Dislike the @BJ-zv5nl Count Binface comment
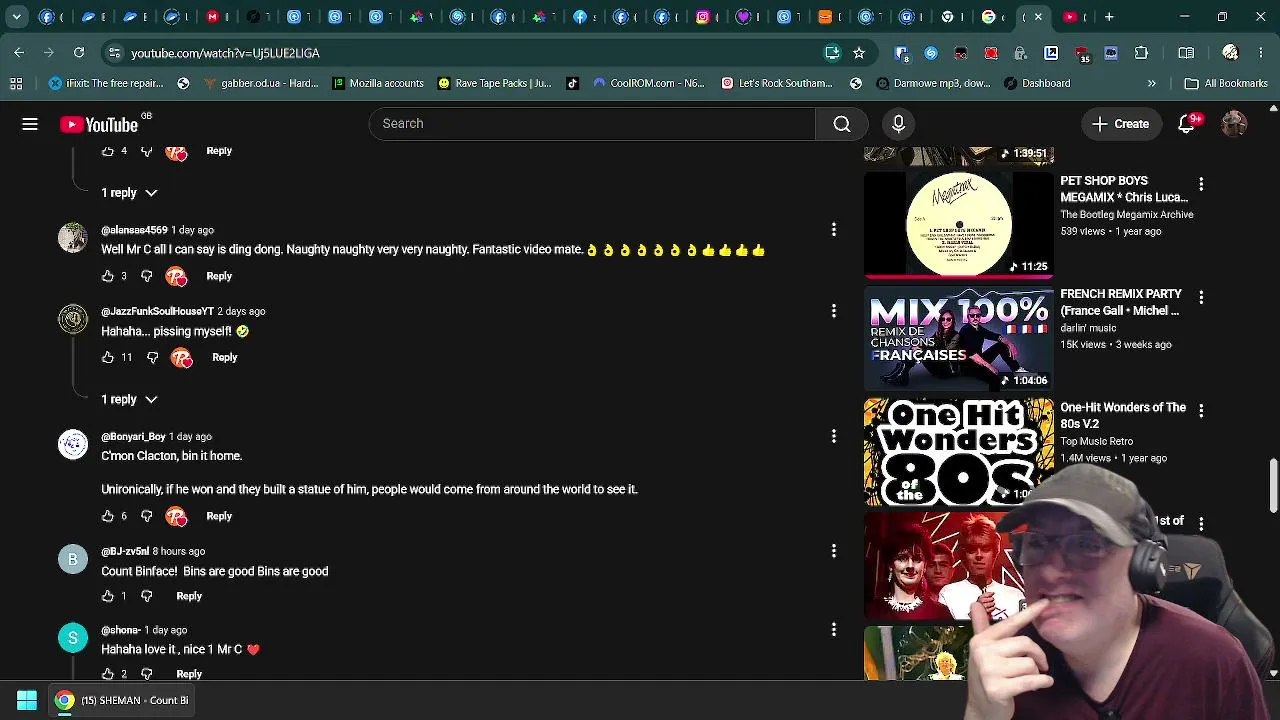1280x720 pixels. click(x=146, y=596)
